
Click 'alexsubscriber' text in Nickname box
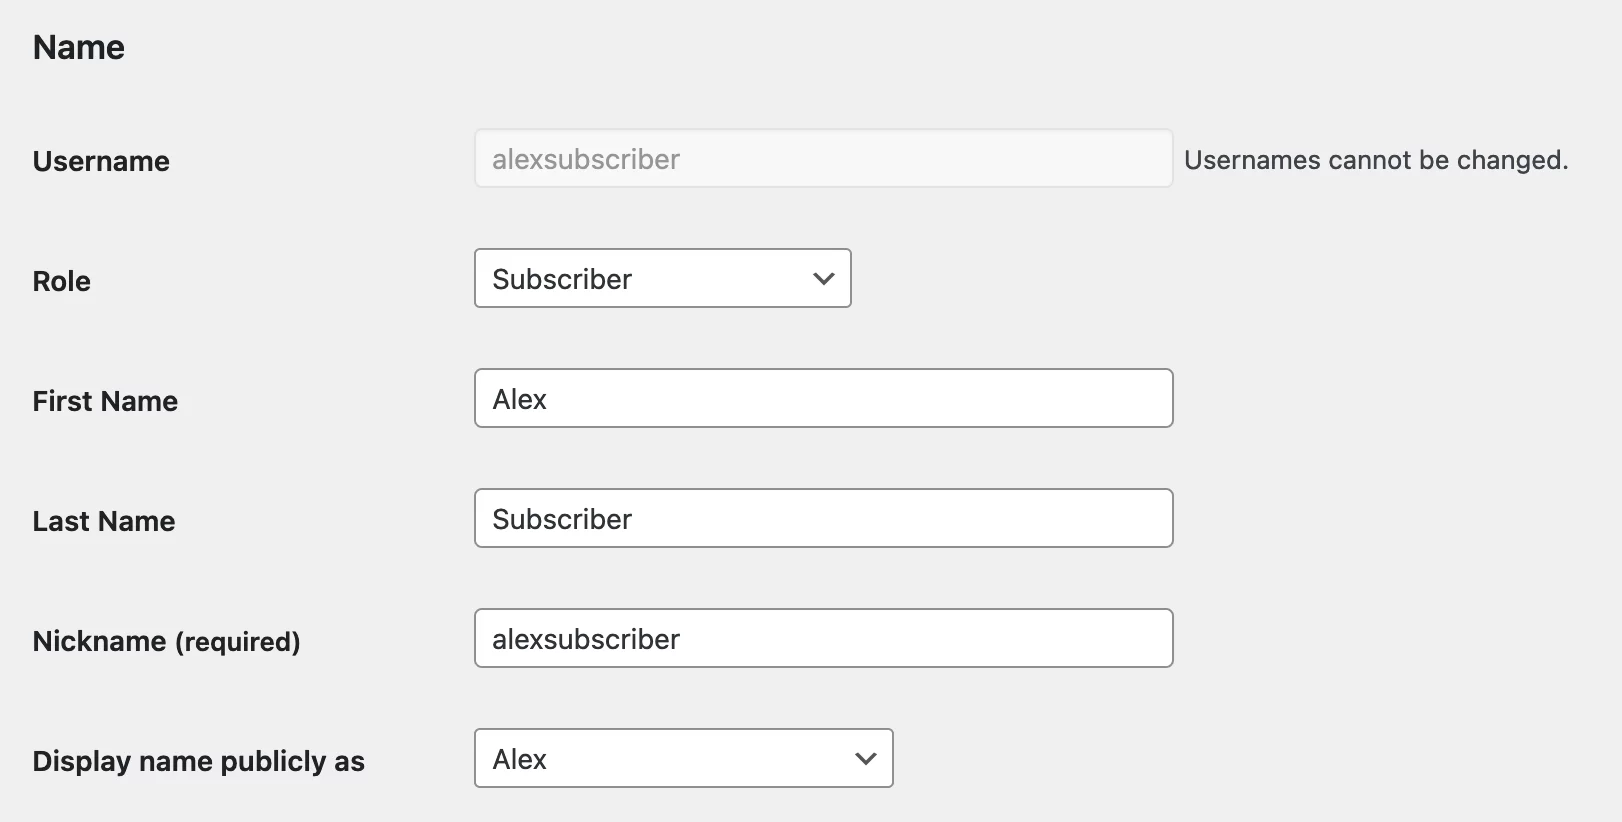pyautogui.click(x=586, y=639)
